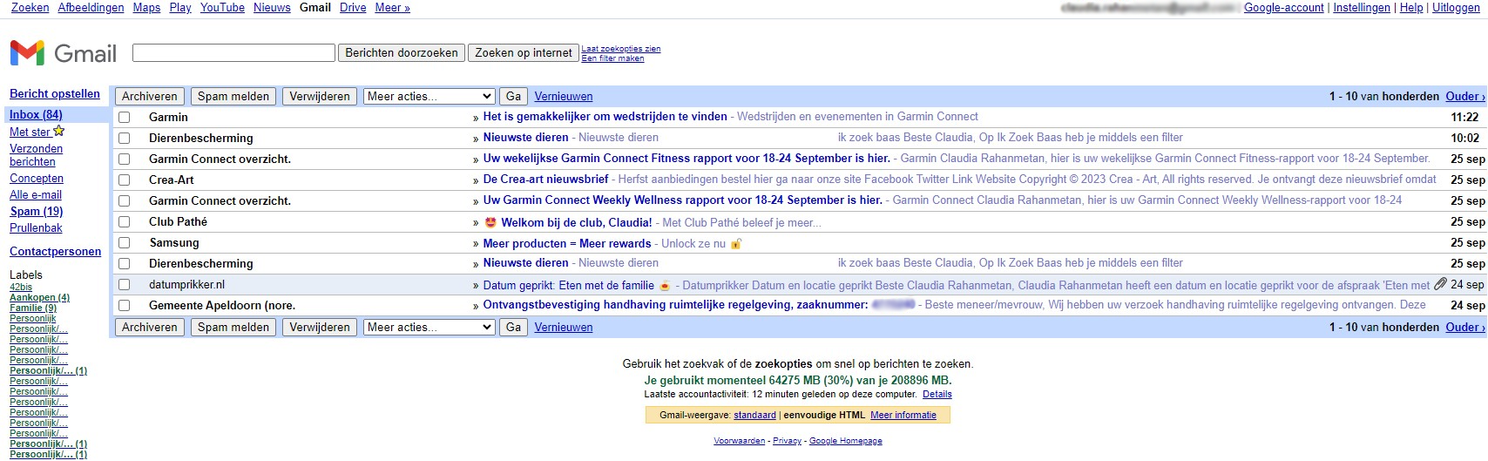Open the Google-account link

pos(1284,7)
